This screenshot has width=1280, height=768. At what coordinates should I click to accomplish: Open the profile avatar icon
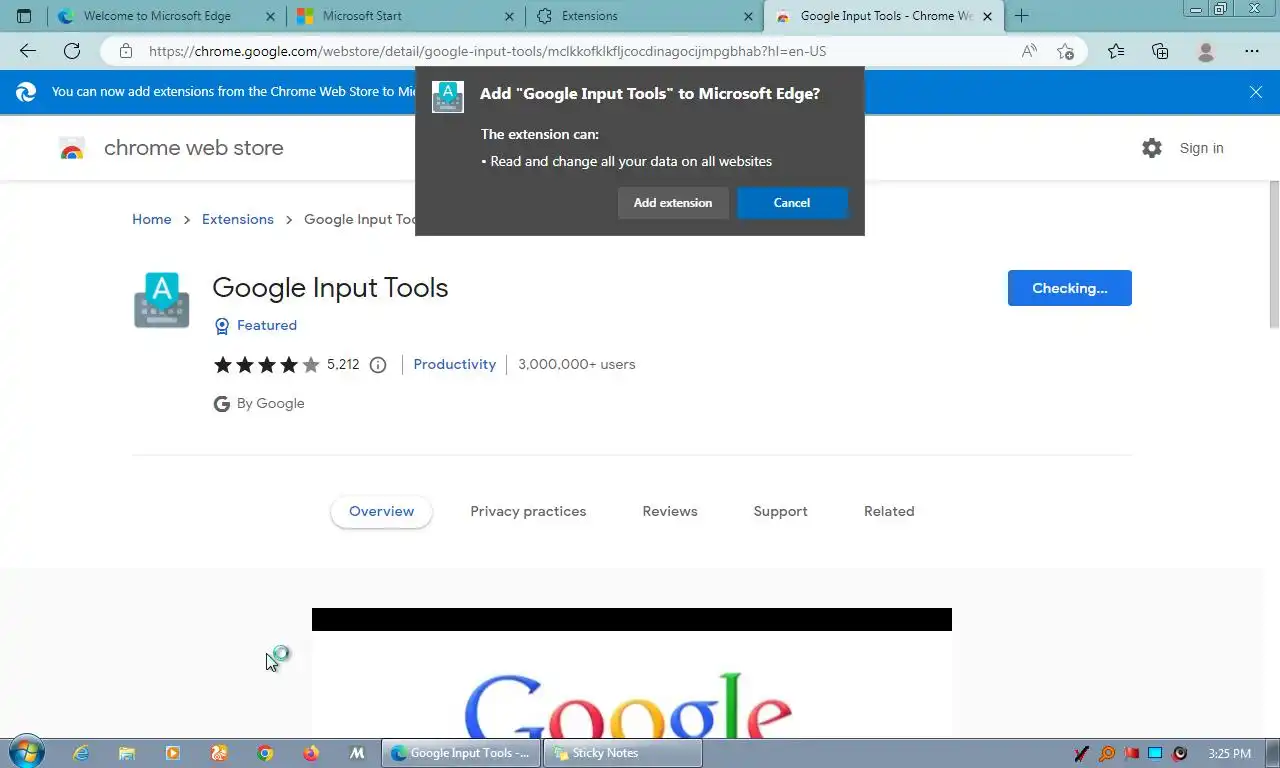tap(1206, 51)
